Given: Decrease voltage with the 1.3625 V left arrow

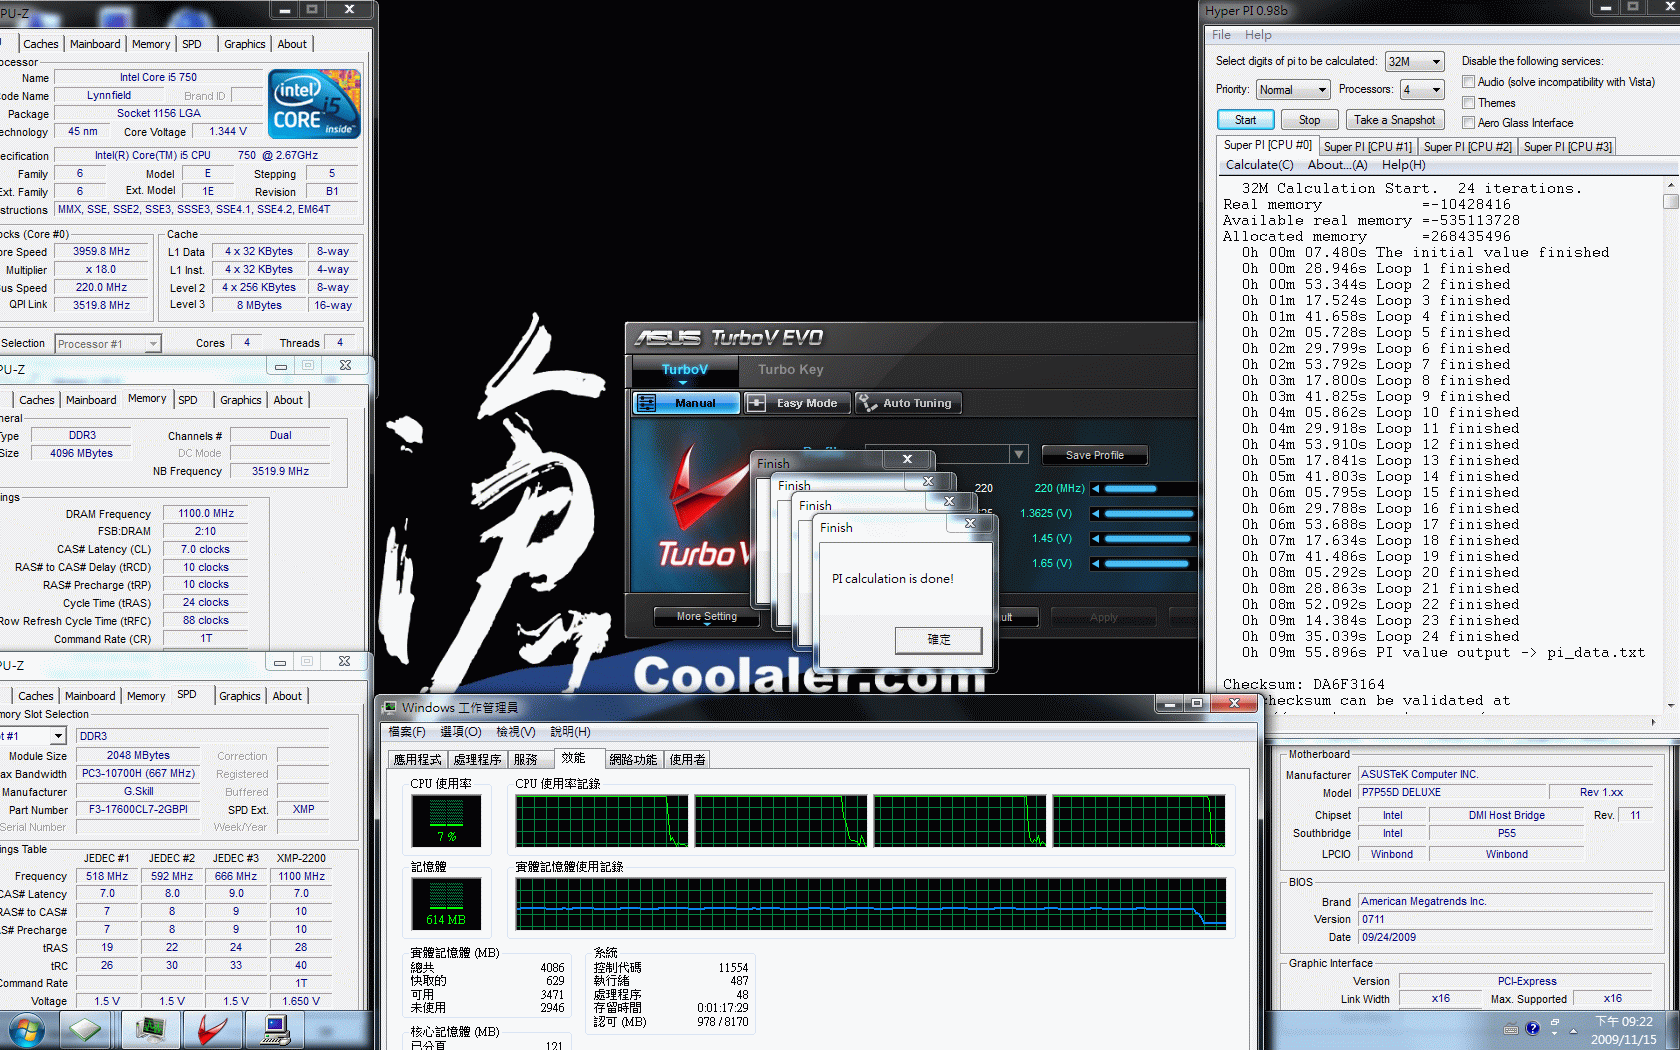Looking at the screenshot, I should pos(1096,514).
